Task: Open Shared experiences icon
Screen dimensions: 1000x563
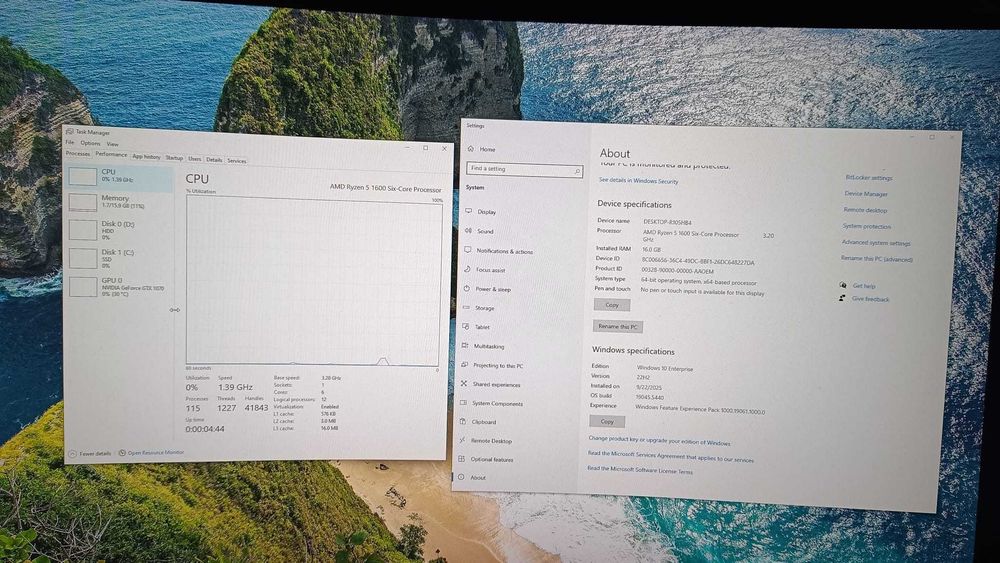Action: coord(464,383)
